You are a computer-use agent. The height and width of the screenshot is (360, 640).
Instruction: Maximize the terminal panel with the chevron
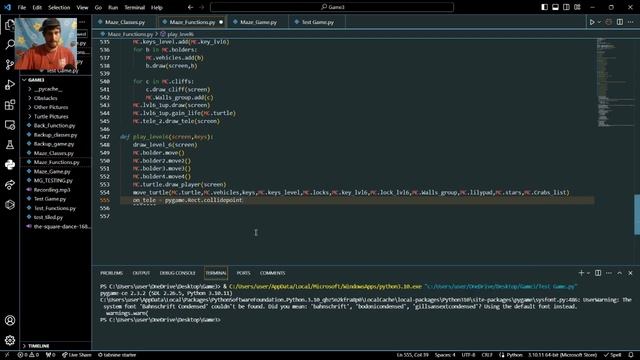(620, 273)
